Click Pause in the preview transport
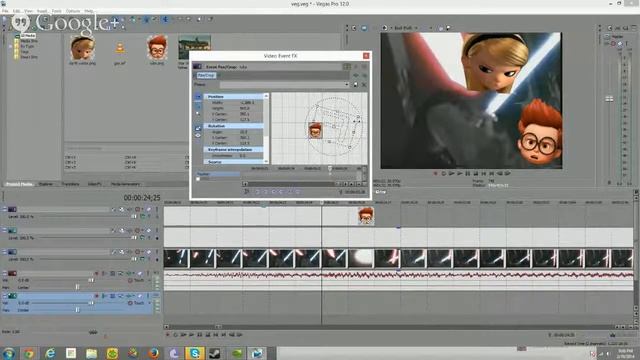The width and height of the screenshot is (640, 360). tap(468, 174)
